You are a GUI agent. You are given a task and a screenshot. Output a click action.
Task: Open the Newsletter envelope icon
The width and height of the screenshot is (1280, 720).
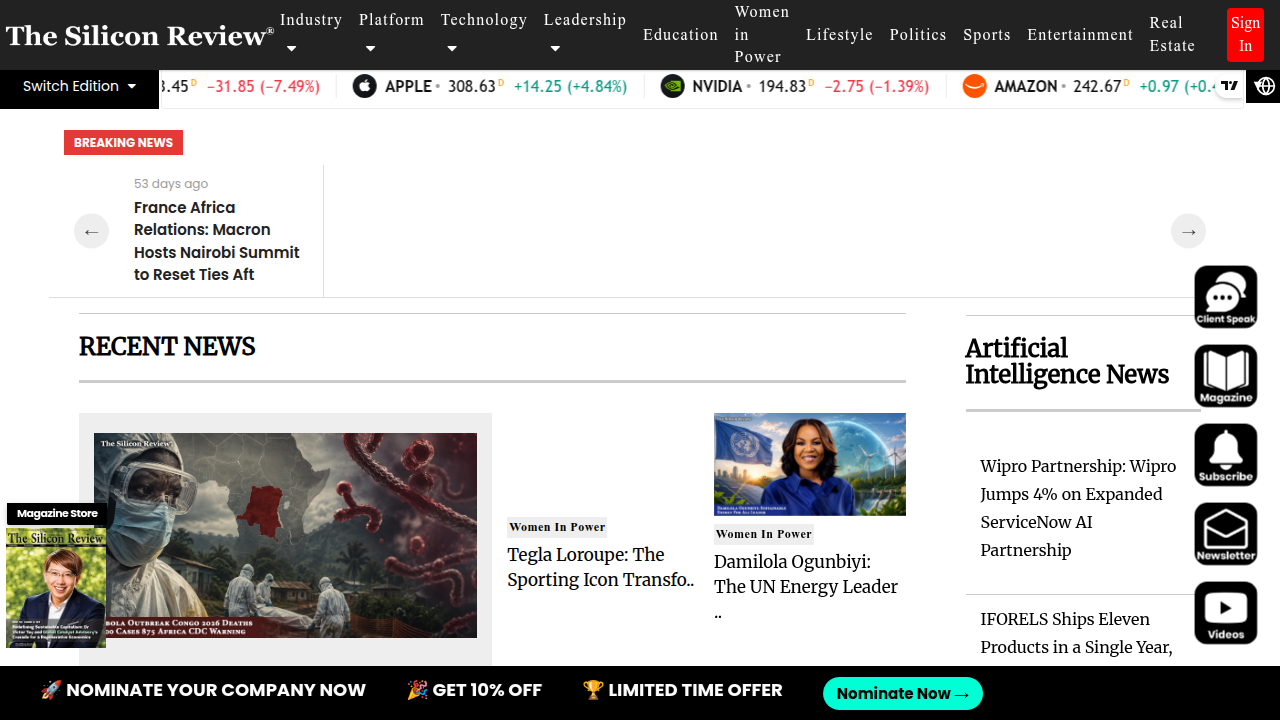[x=1226, y=534]
